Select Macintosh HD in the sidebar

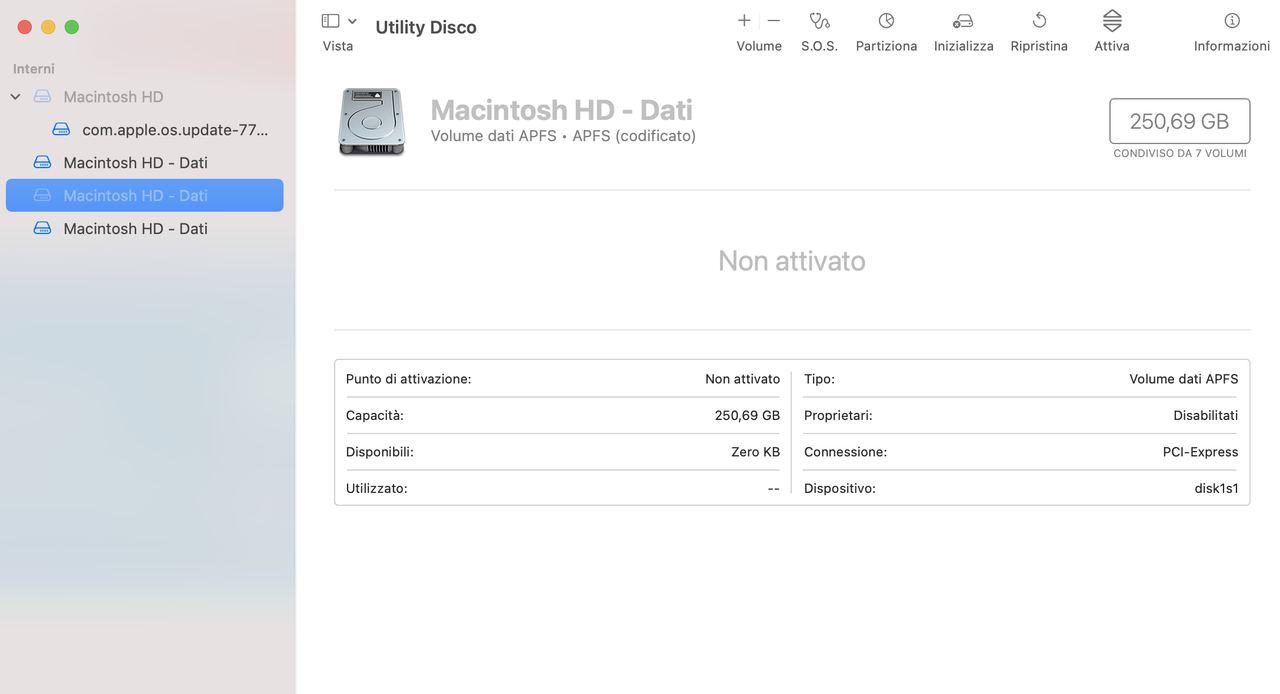[145, 97]
